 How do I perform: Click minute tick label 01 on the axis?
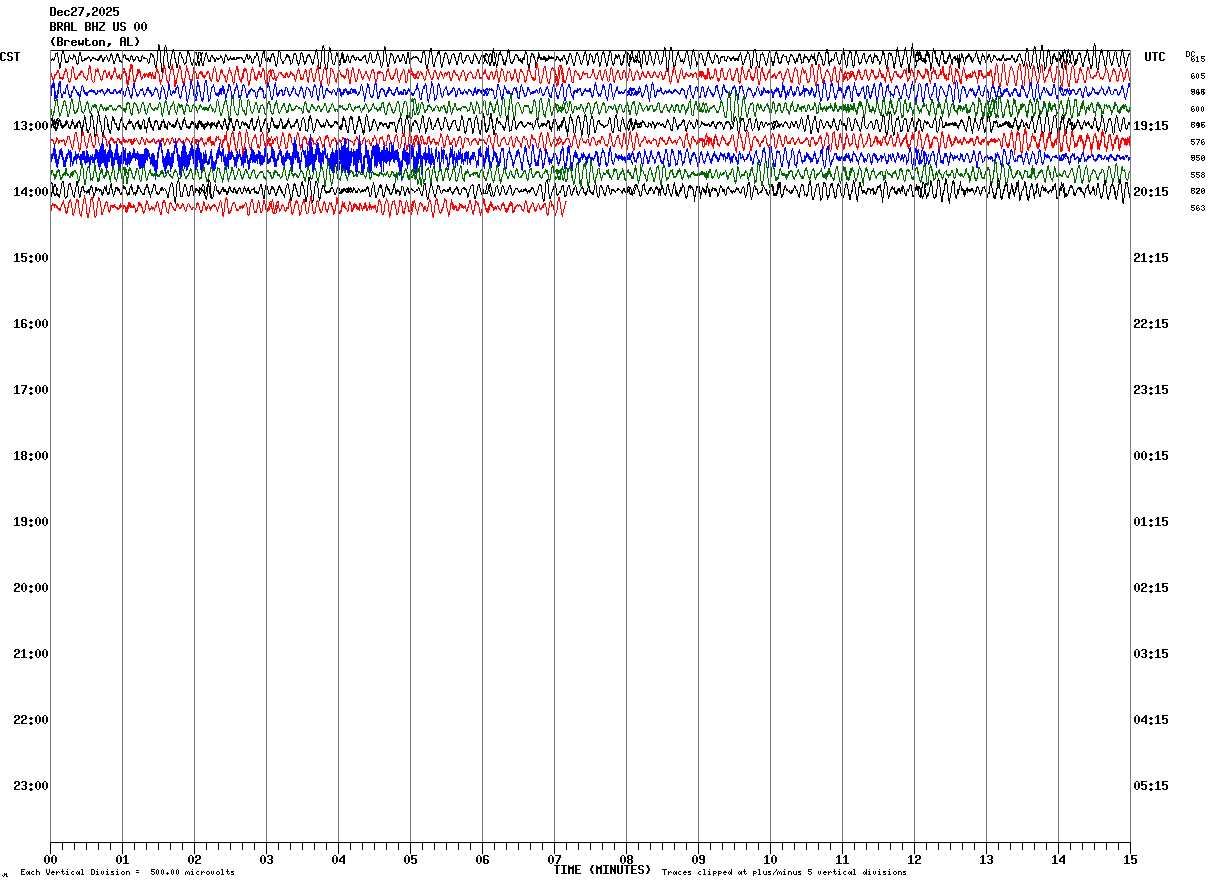pos(122,860)
